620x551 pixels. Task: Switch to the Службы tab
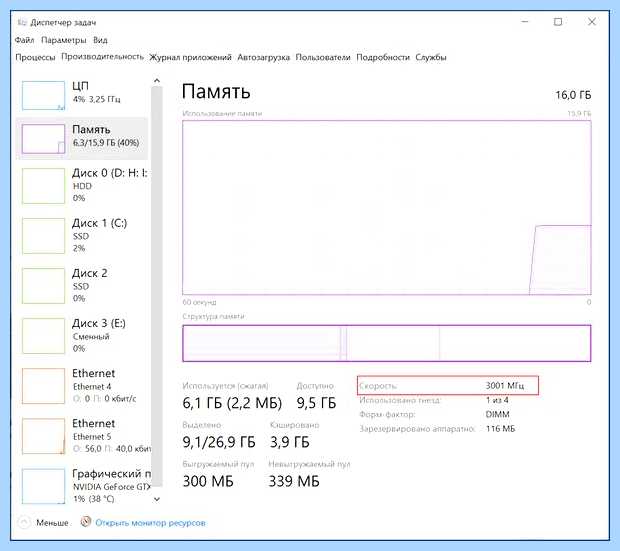[431, 57]
